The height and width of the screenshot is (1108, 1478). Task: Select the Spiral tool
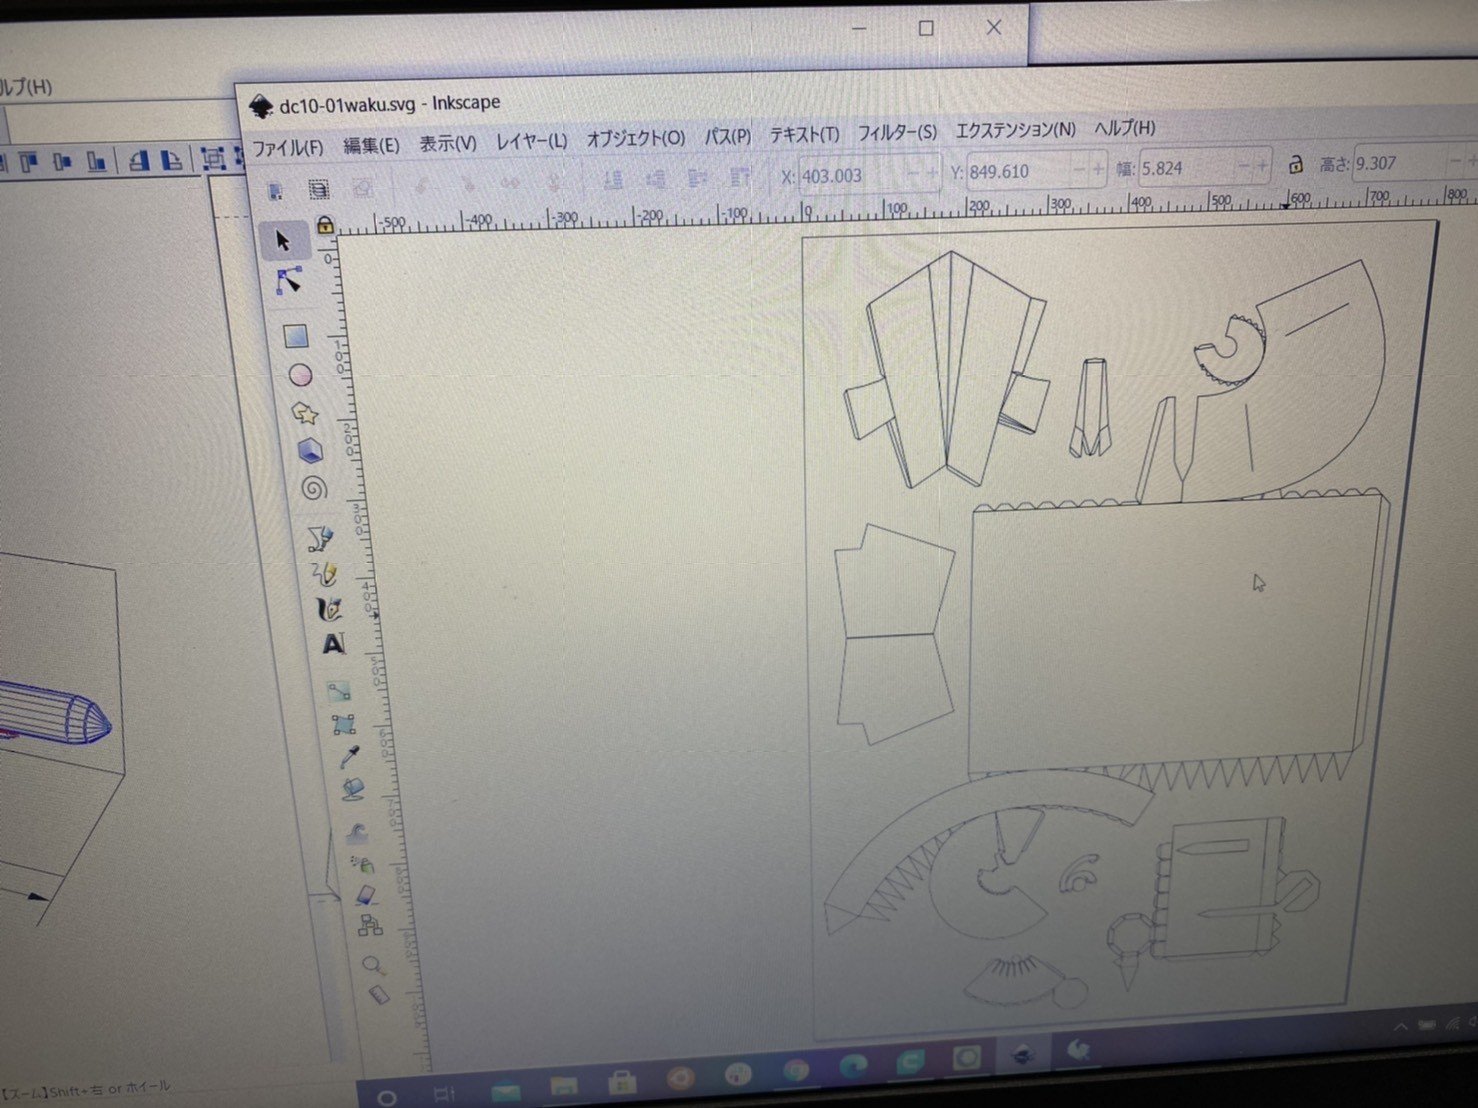point(315,489)
